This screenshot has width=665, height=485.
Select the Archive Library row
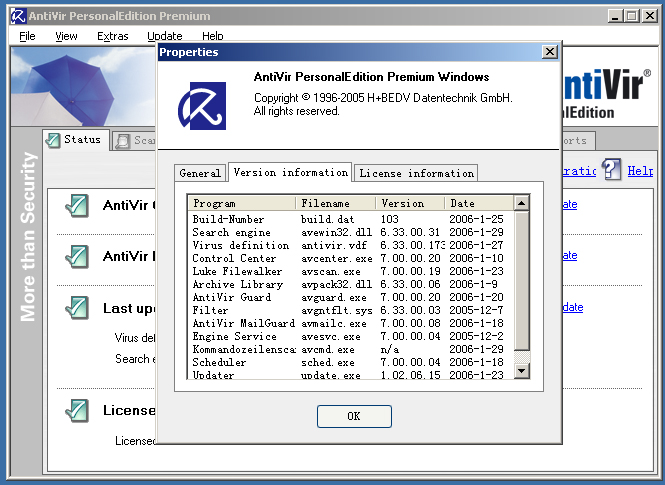[x=351, y=284]
